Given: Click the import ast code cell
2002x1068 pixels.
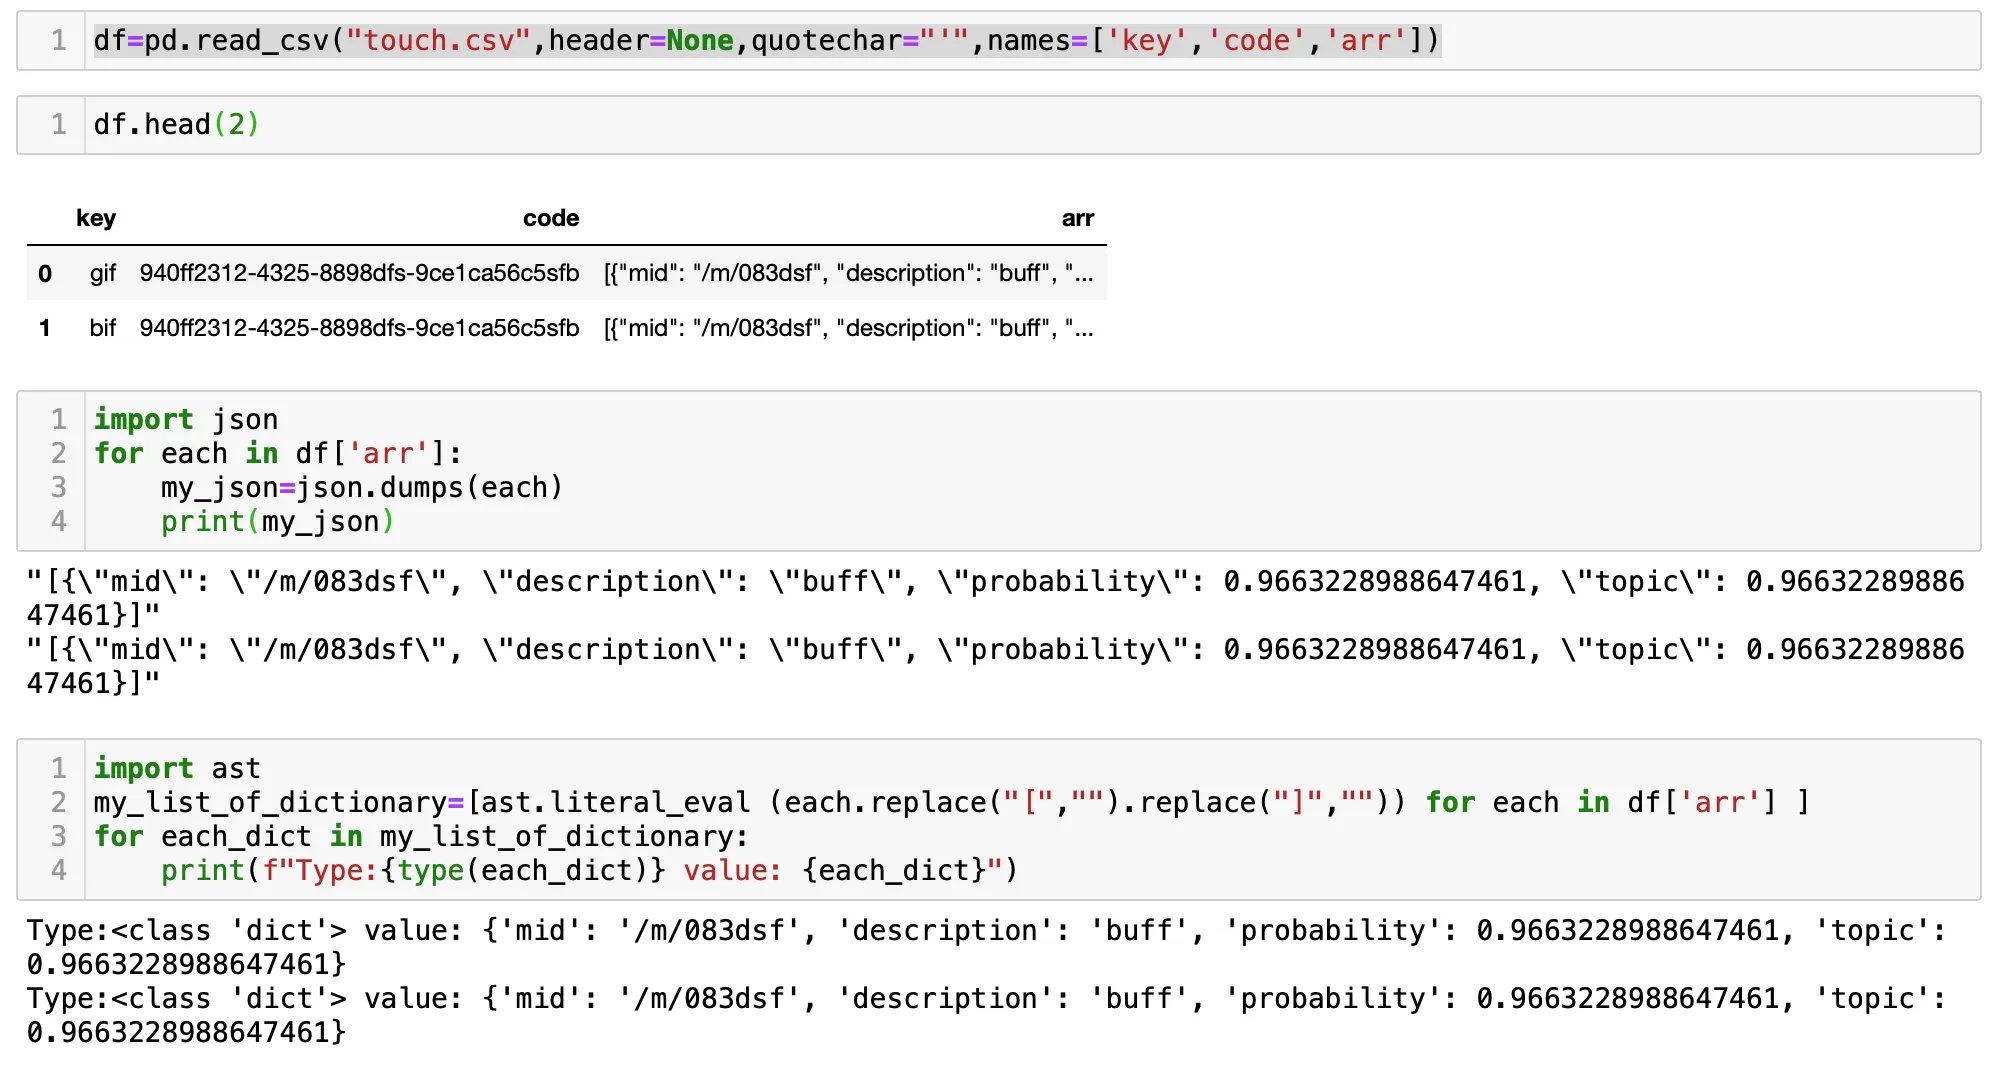Looking at the screenshot, I should [x=998, y=820].
